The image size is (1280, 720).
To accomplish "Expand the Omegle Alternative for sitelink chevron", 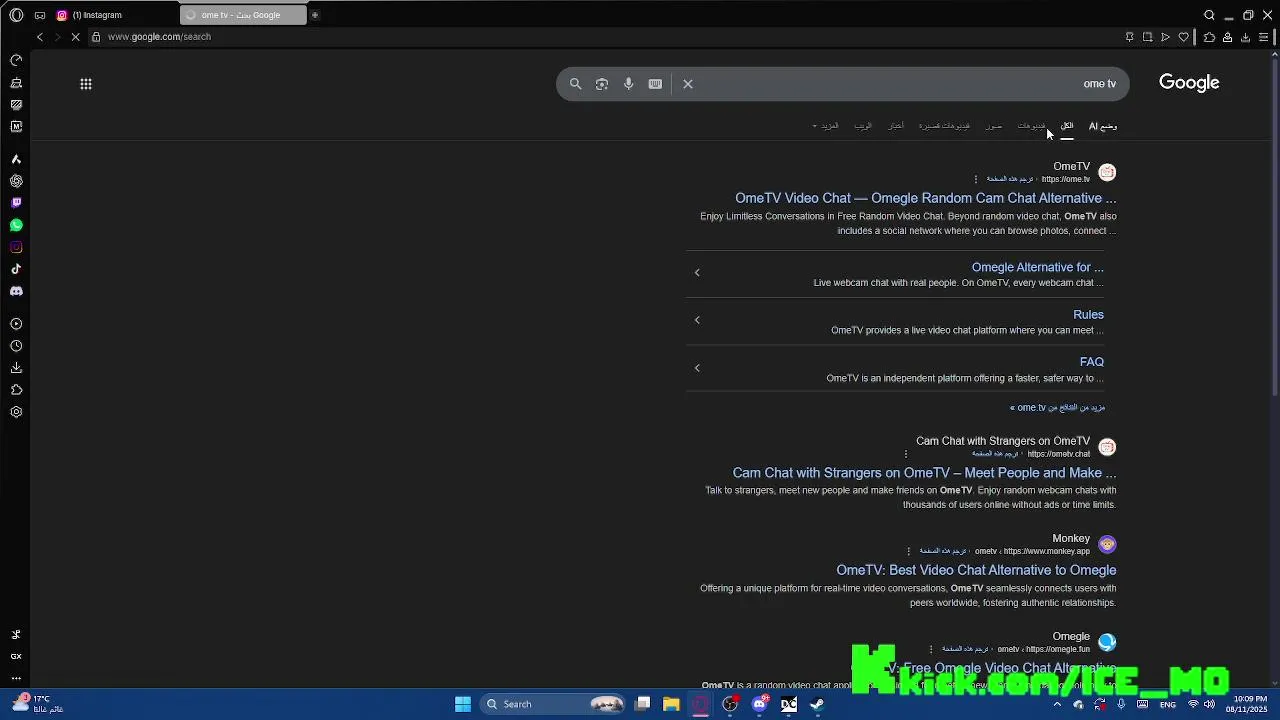I will (x=697, y=272).
